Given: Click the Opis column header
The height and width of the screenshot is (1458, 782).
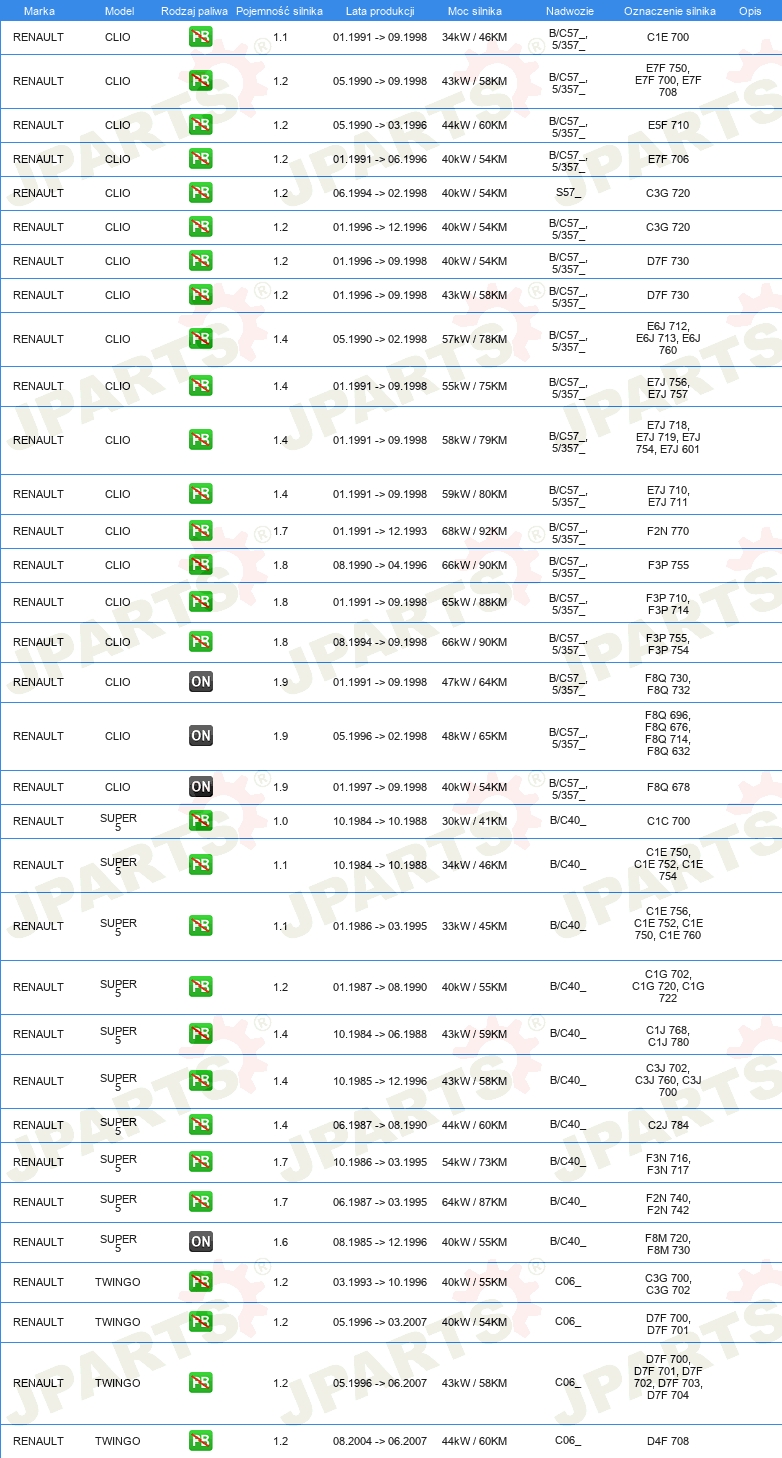Looking at the screenshot, I should [x=750, y=10].
